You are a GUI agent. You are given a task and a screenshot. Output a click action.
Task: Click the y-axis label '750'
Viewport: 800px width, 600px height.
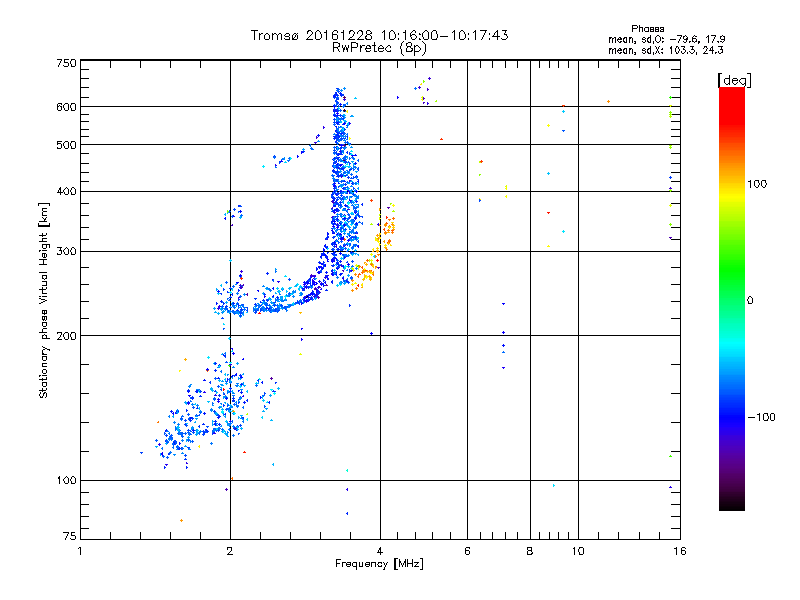point(66,63)
